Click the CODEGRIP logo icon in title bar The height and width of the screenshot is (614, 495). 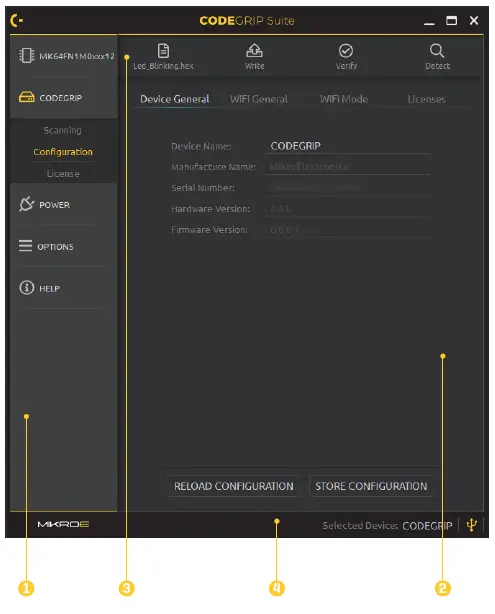[x=16, y=20]
